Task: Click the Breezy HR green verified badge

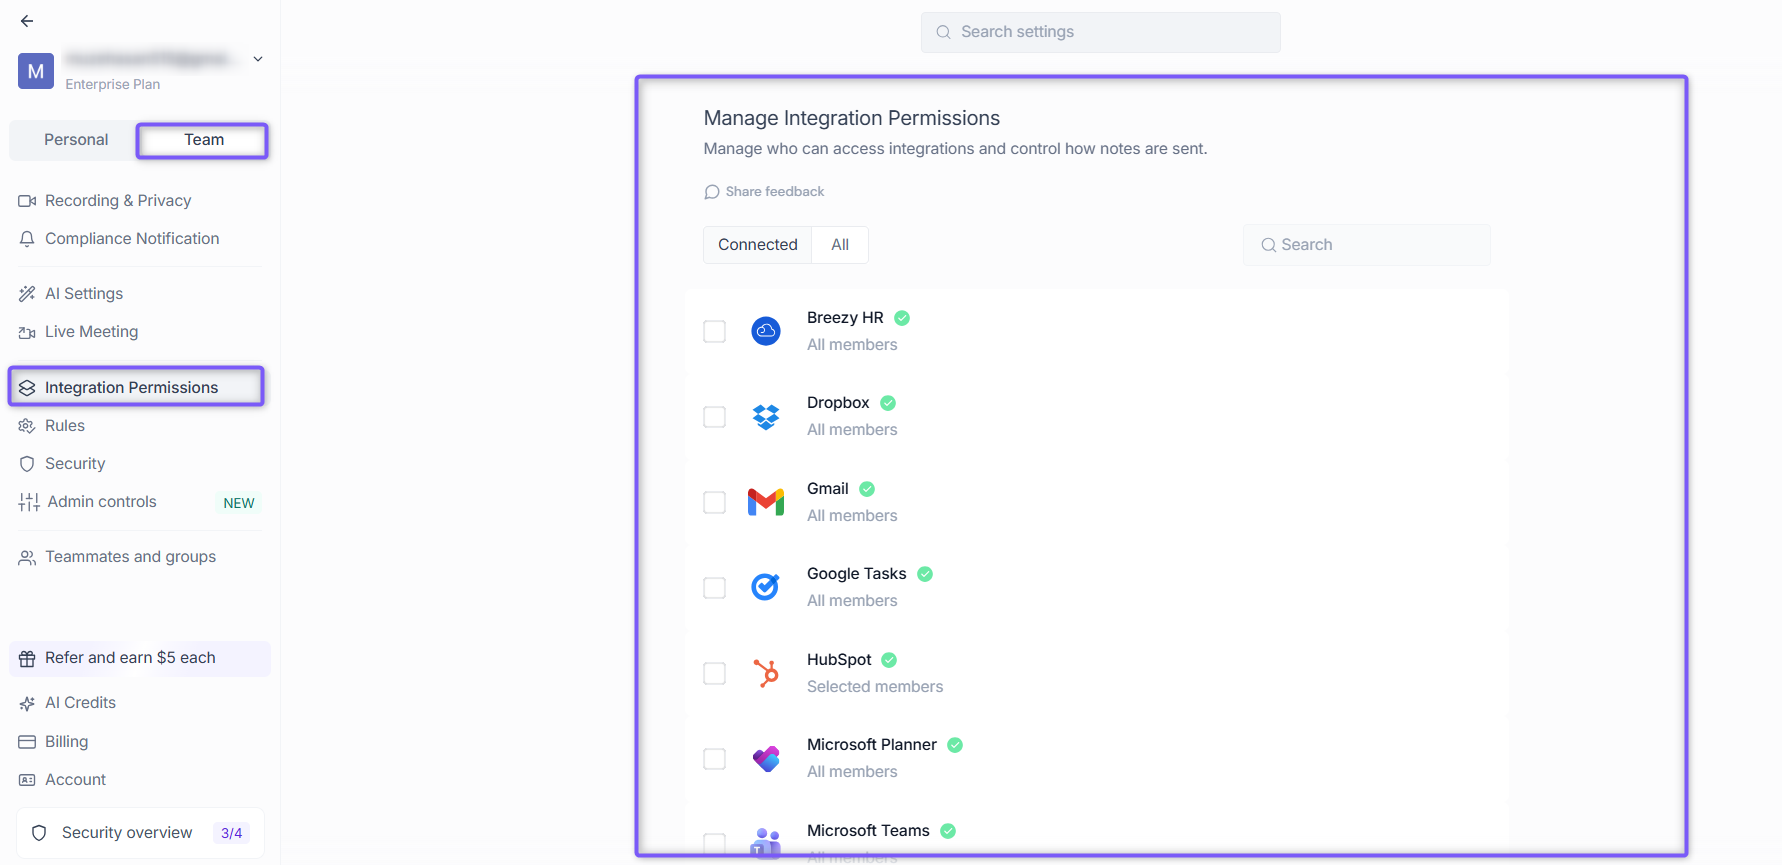Action: 902,318
